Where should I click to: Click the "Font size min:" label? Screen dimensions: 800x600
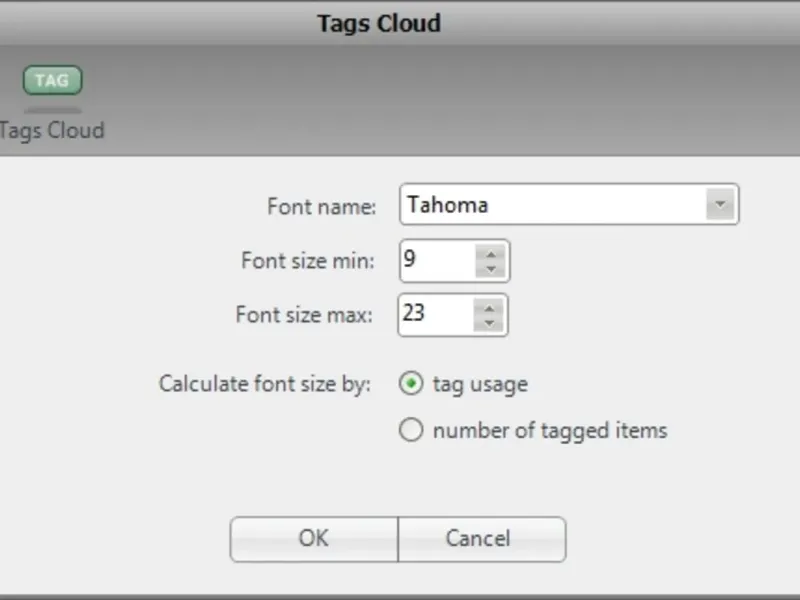coord(308,262)
